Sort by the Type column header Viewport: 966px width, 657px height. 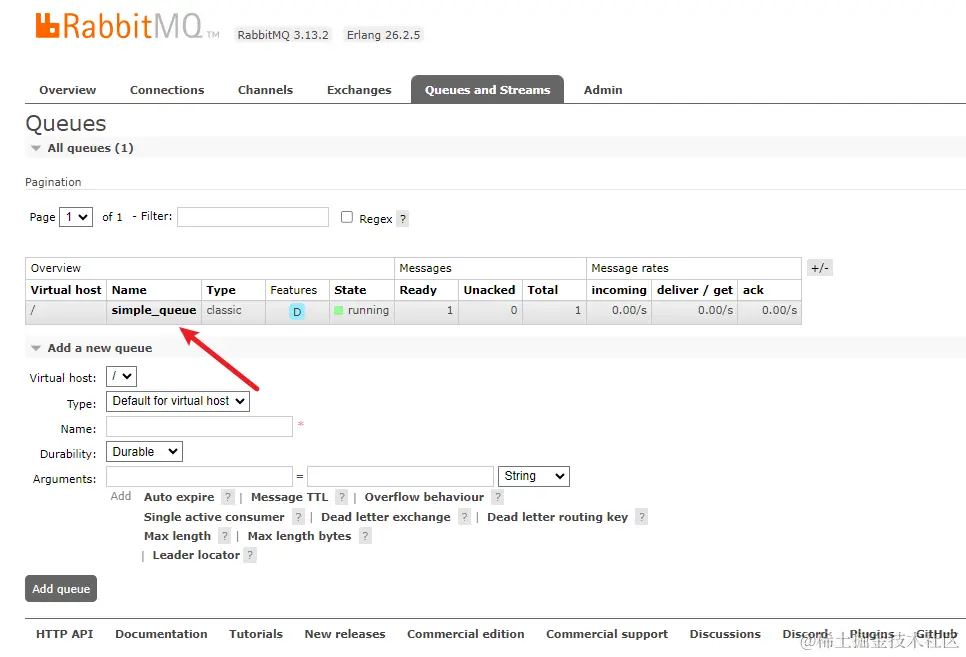221,290
